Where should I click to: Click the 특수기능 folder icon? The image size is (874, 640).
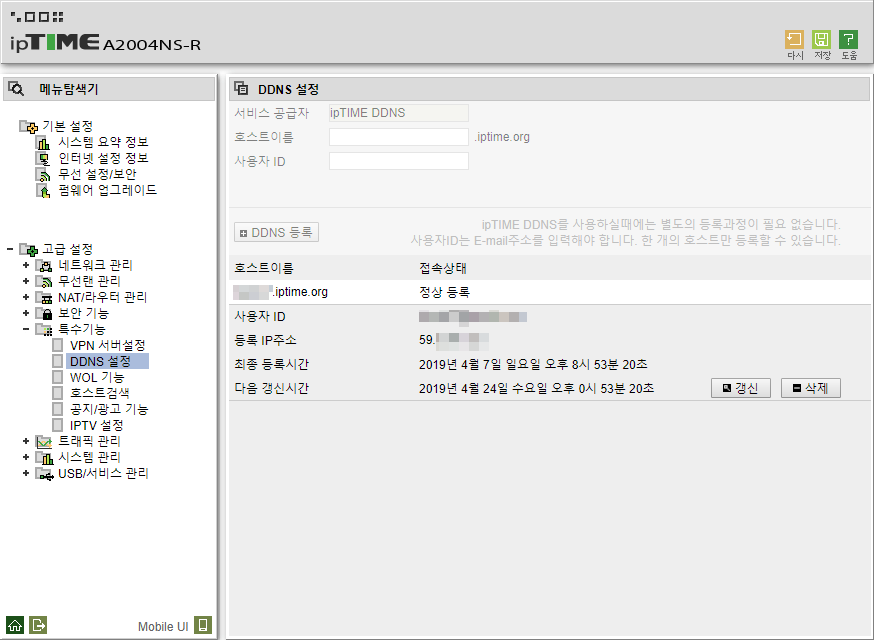tap(43, 329)
